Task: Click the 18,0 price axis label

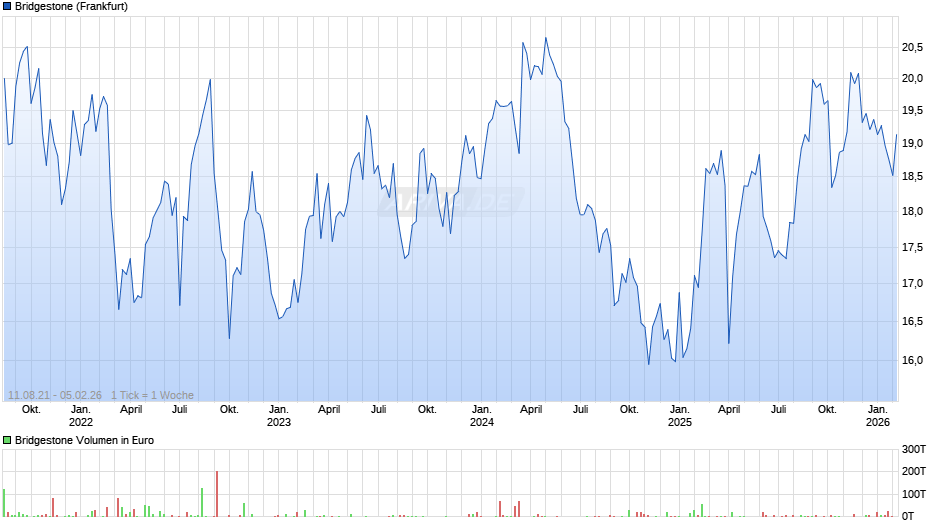Action: [912, 211]
